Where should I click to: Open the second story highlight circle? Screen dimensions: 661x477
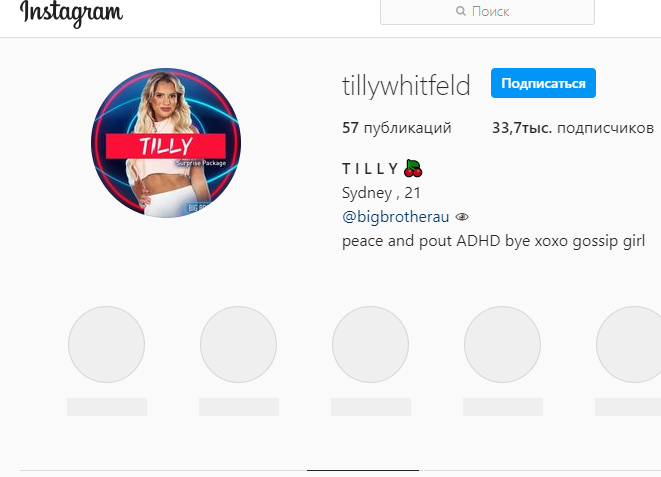click(239, 344)
